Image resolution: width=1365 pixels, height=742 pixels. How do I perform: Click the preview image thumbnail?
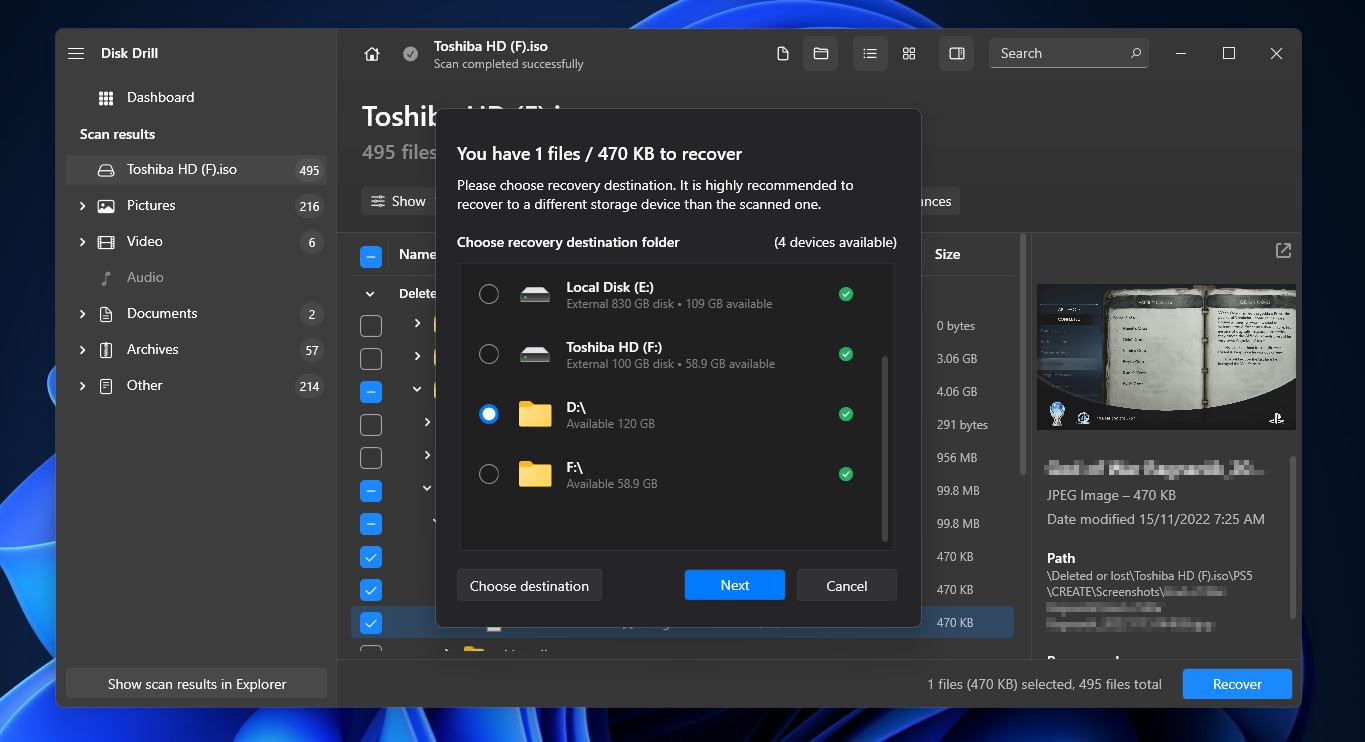[1166, 357]
